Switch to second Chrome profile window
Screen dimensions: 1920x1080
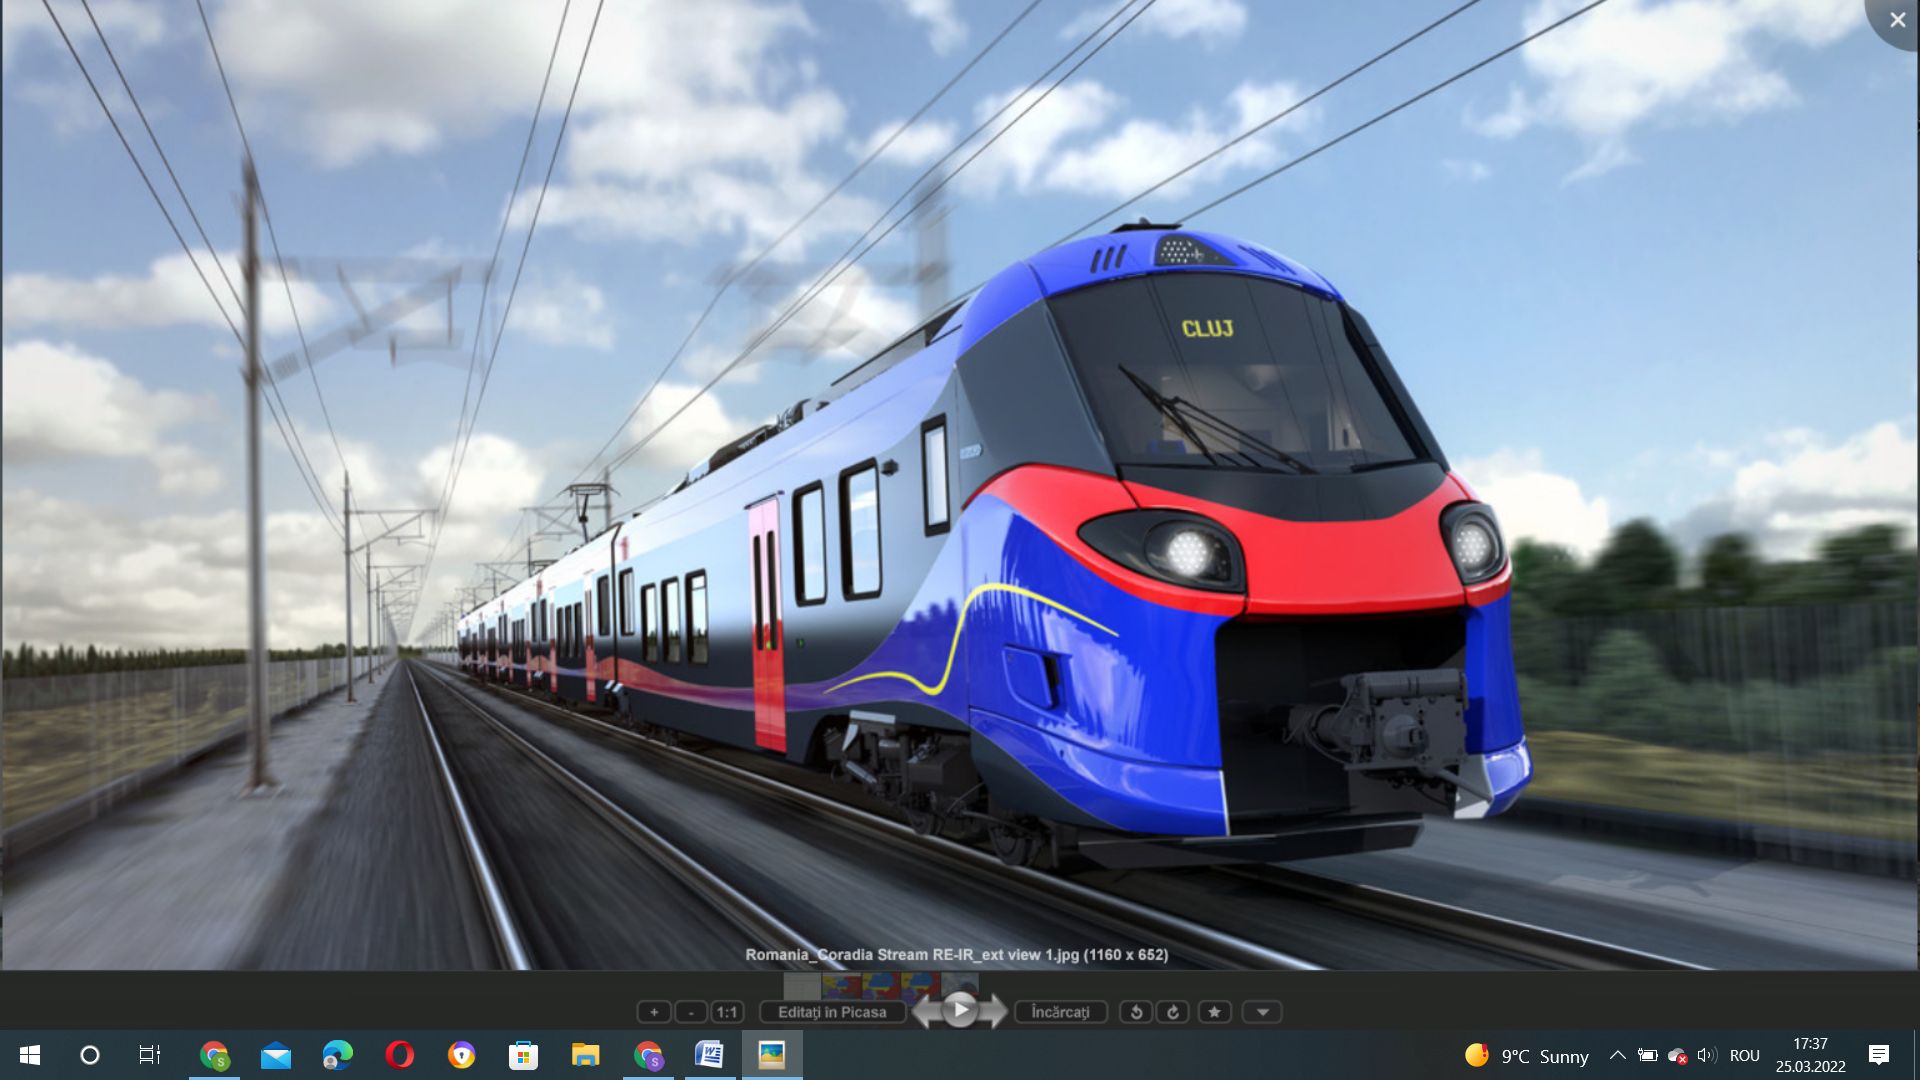coord(648,1055)
